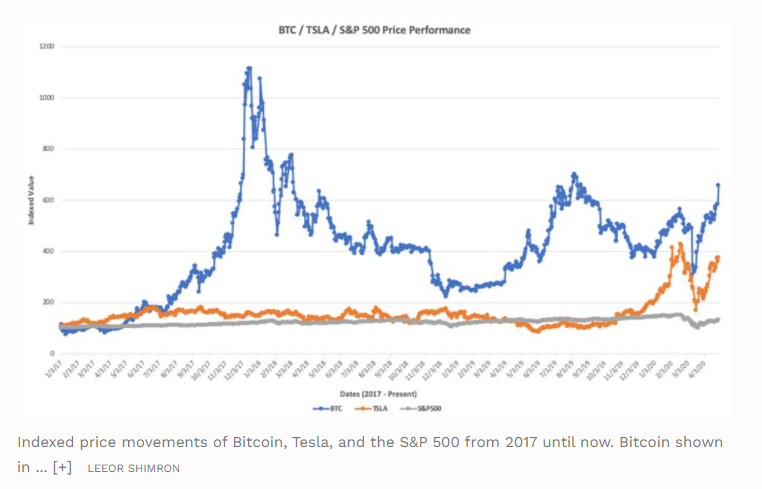Screen dimensions: 762x489
Task: Select the 600 y-axis gridline label
Action: click(x=49, y=200)
